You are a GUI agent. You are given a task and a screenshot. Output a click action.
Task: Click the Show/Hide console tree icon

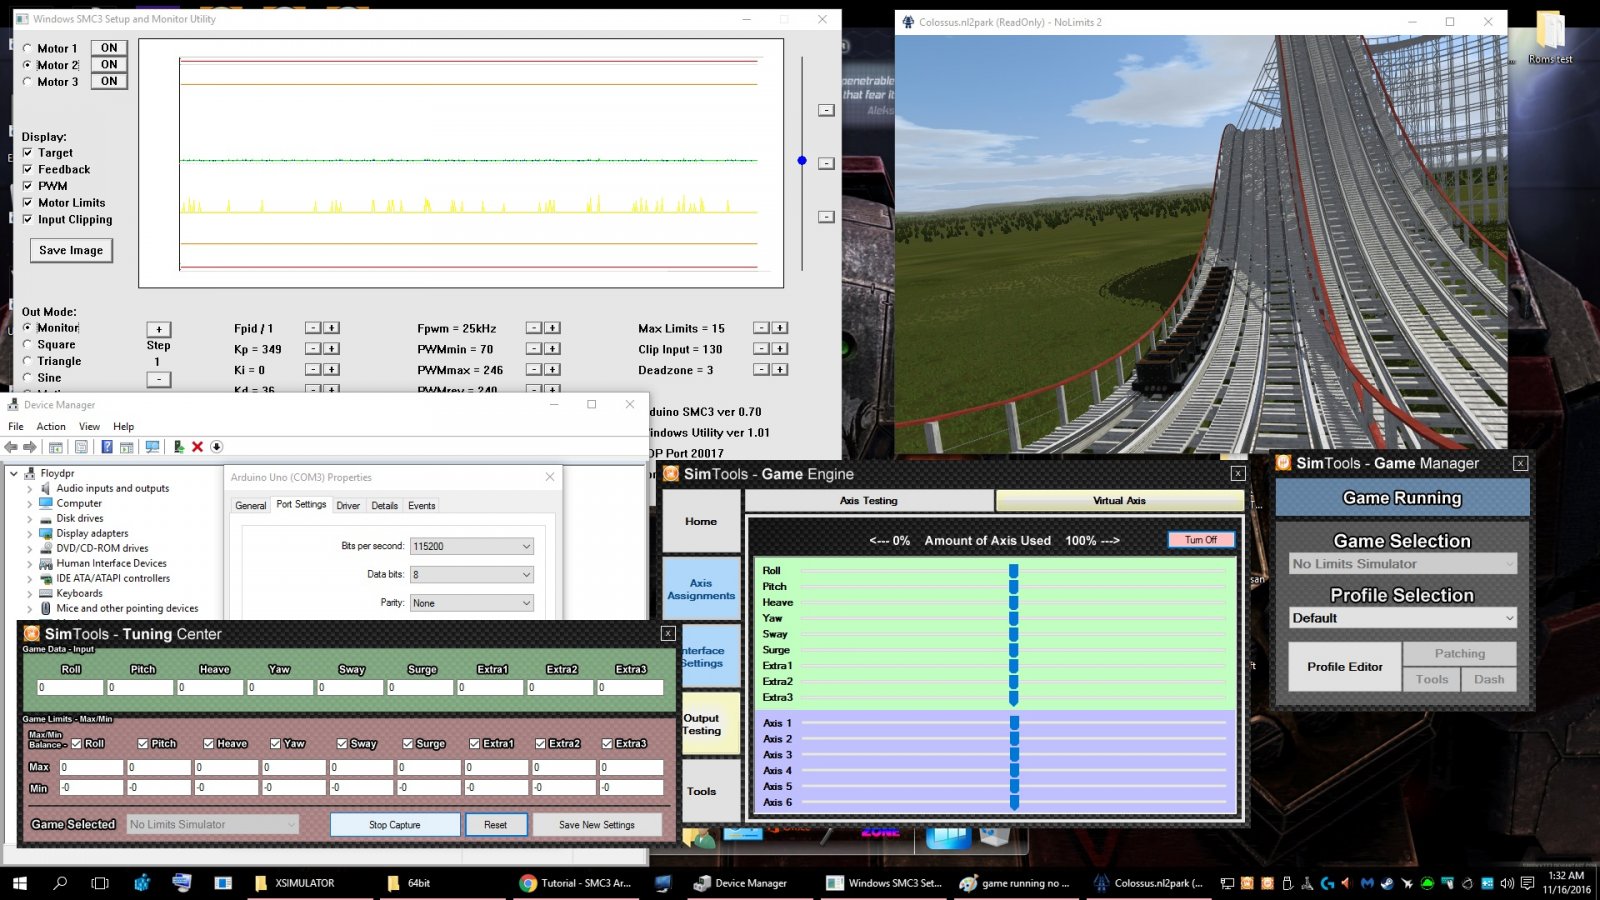pos(56,447)
